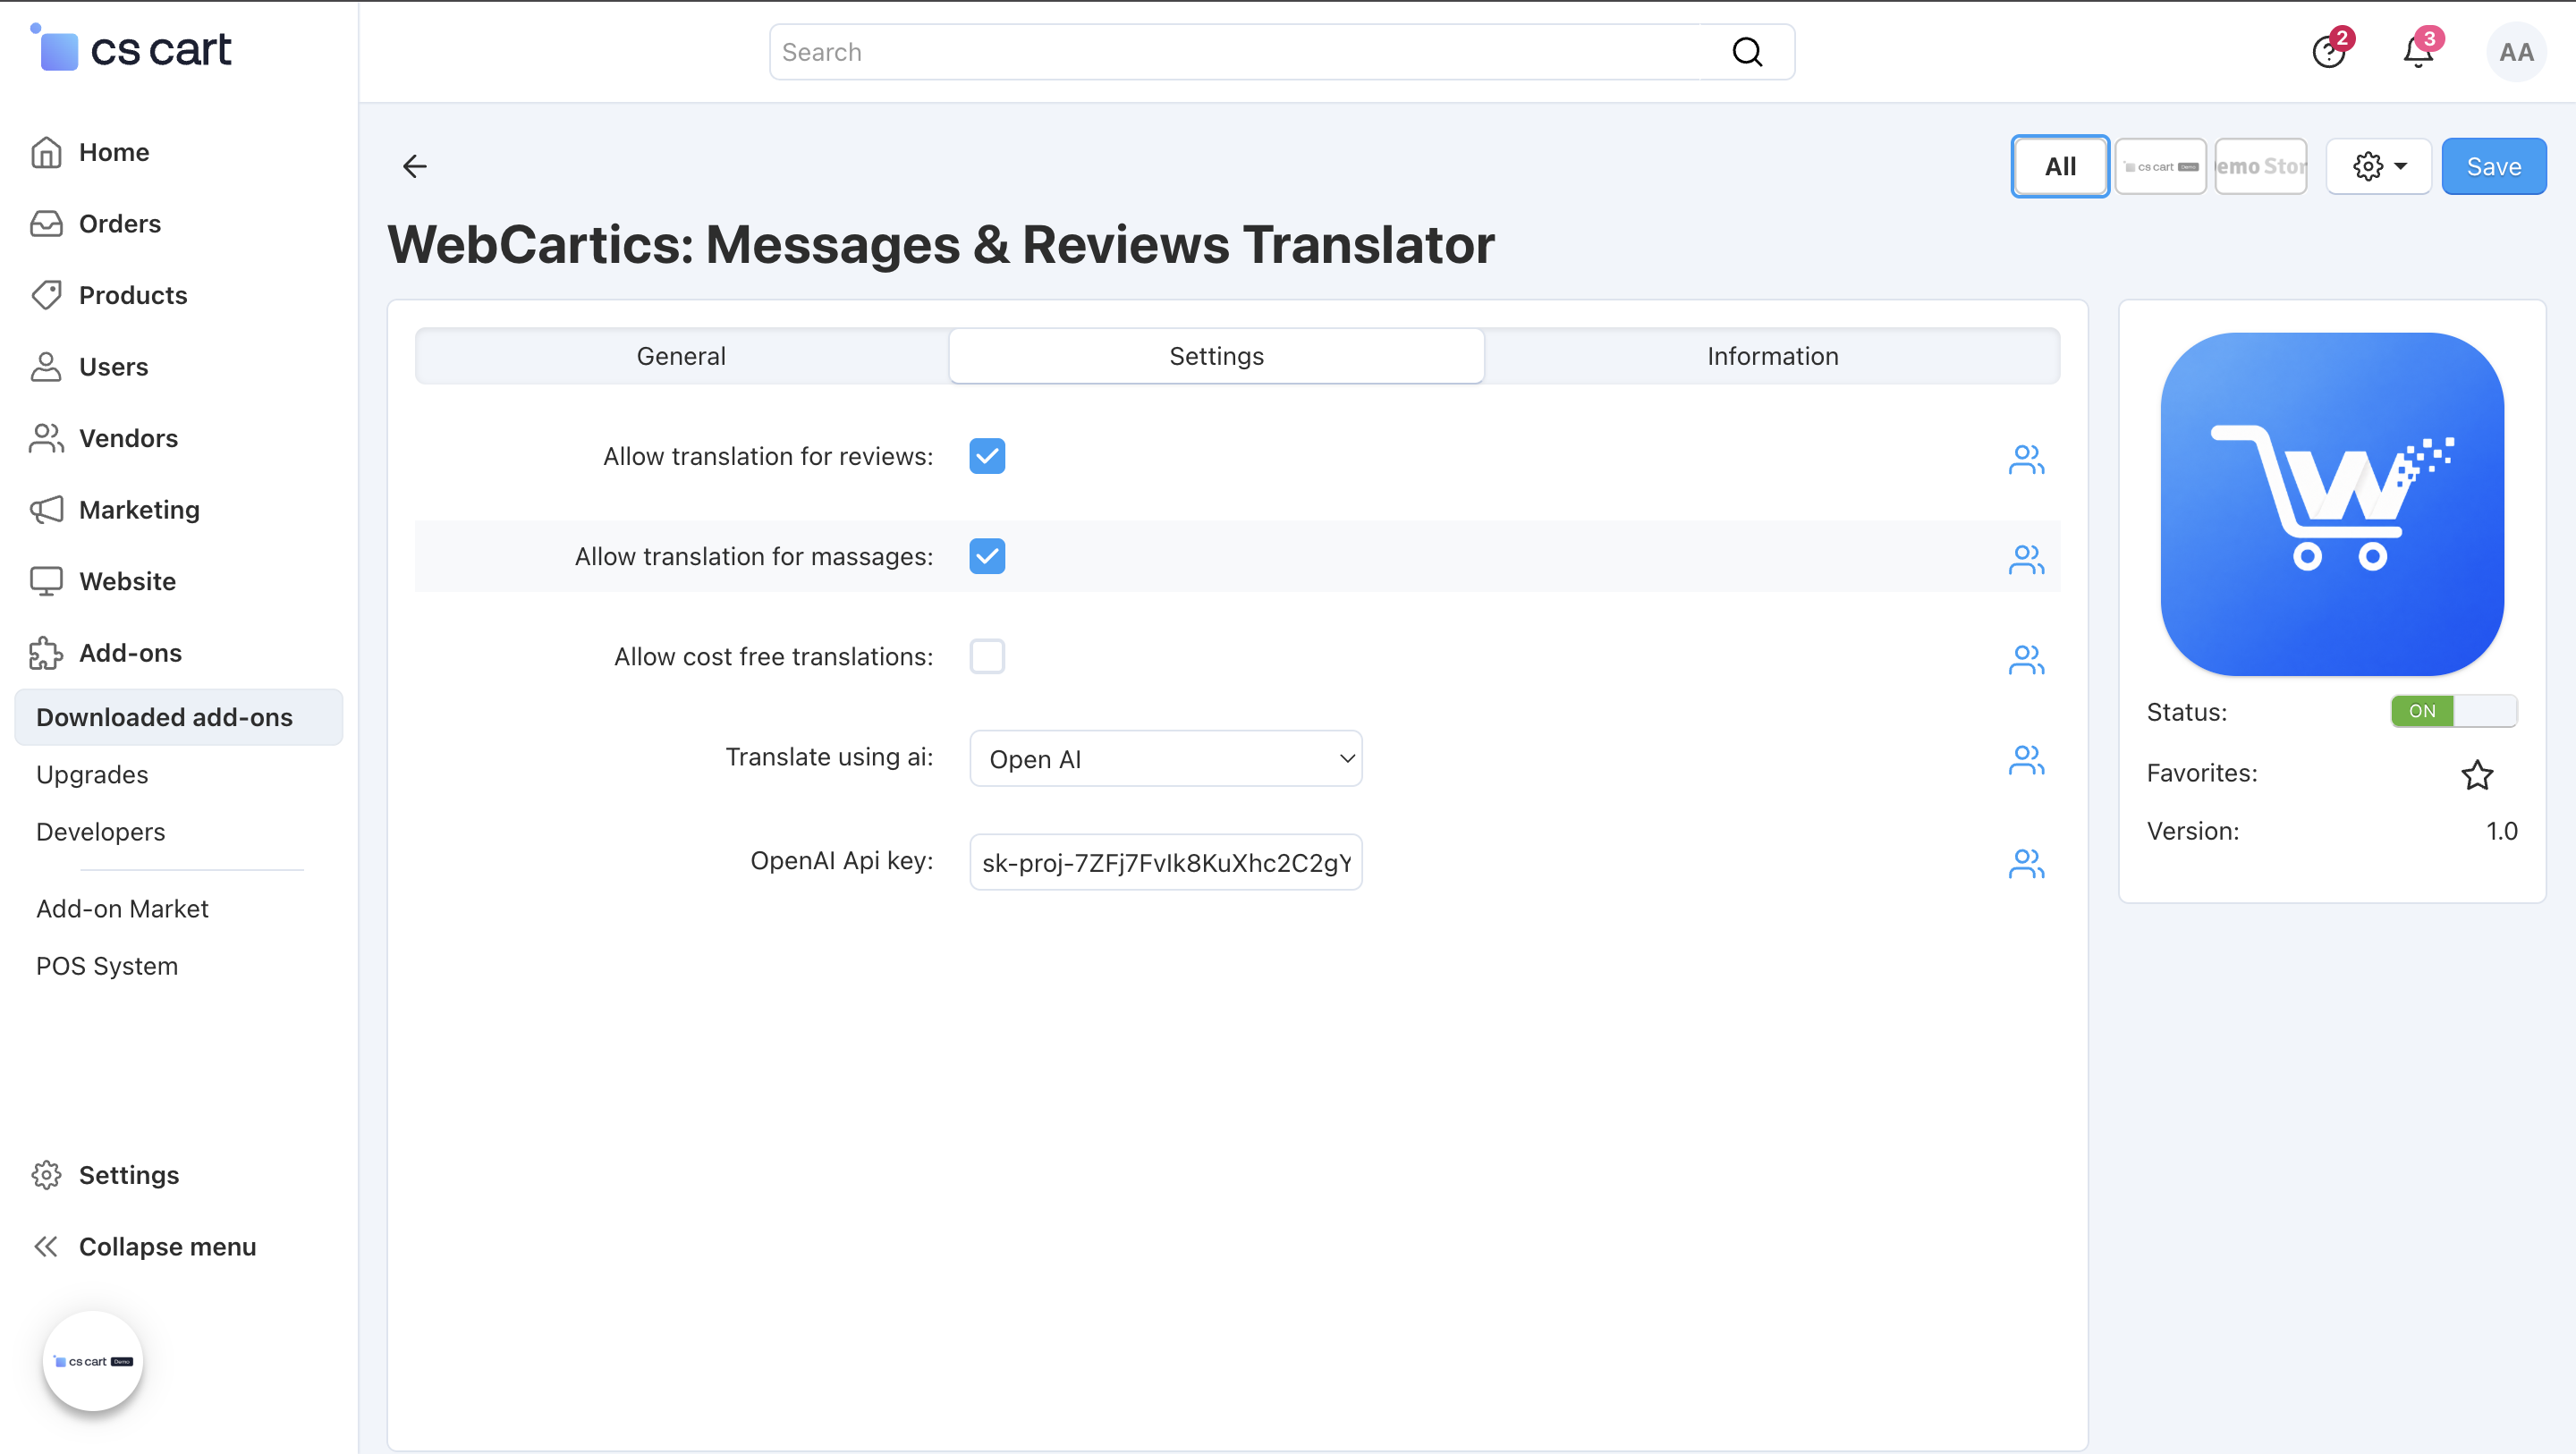Open Add-on Market in the sidebar

click(x=122, y=909)
